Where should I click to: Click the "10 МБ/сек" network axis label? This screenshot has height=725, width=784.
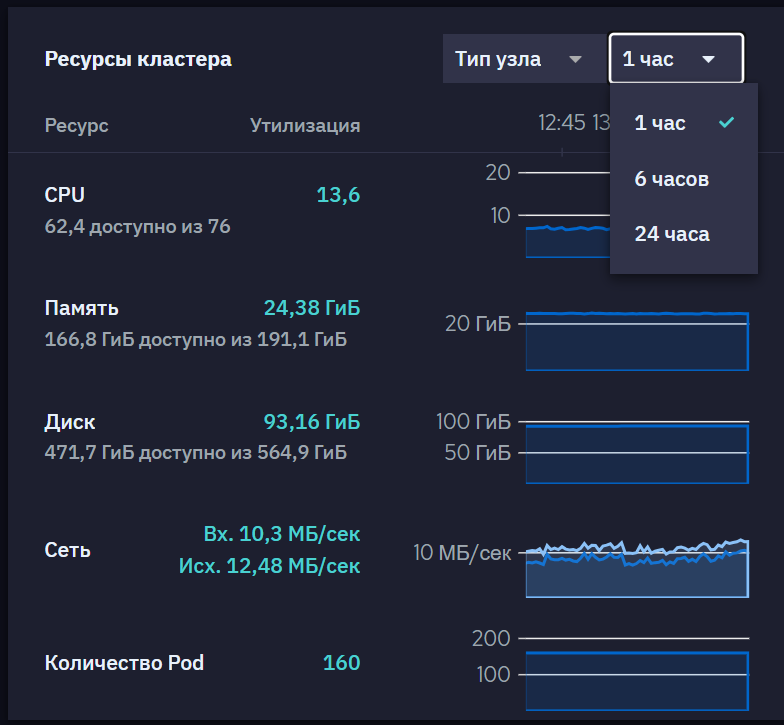[x=462, y=552]
